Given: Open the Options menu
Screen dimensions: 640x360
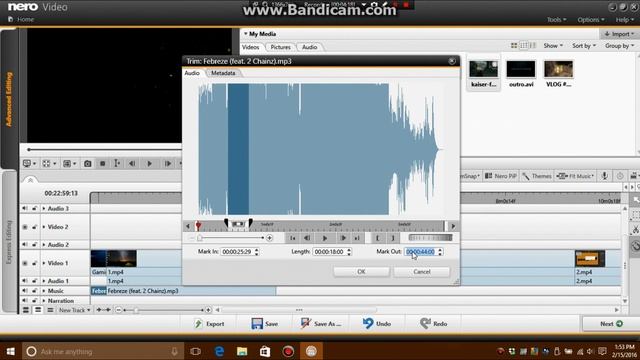Looking at the screenshot, I should pos(591,20).
